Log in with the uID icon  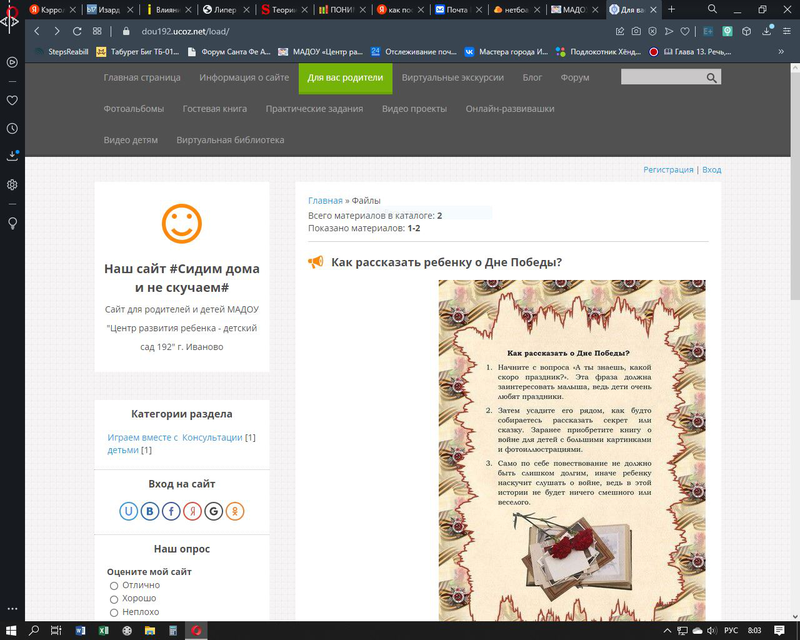click(128, 512)
